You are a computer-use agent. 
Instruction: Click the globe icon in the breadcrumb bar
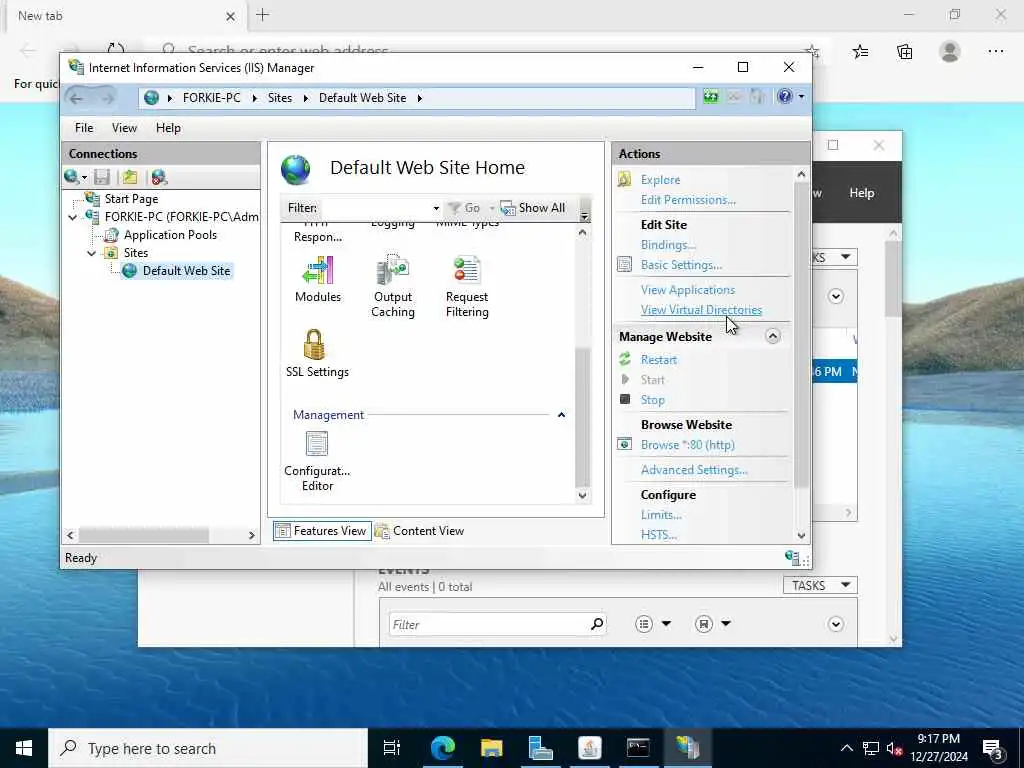(x=152, y=98)
